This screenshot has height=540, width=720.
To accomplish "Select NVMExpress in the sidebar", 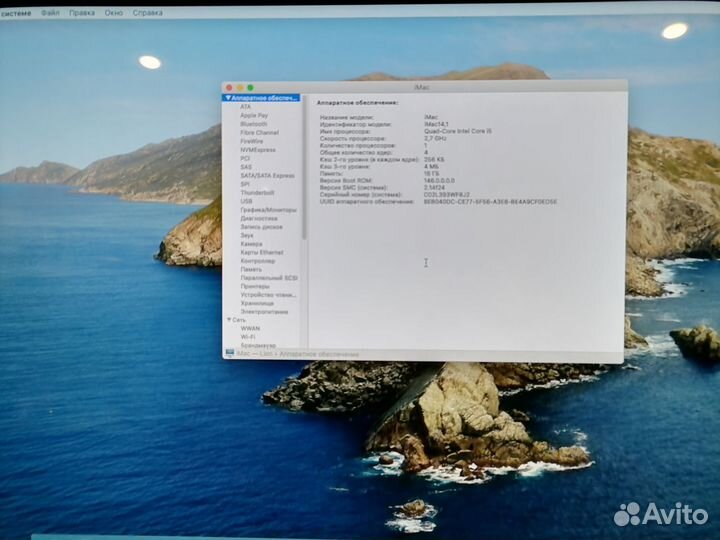I will (258, 150).
